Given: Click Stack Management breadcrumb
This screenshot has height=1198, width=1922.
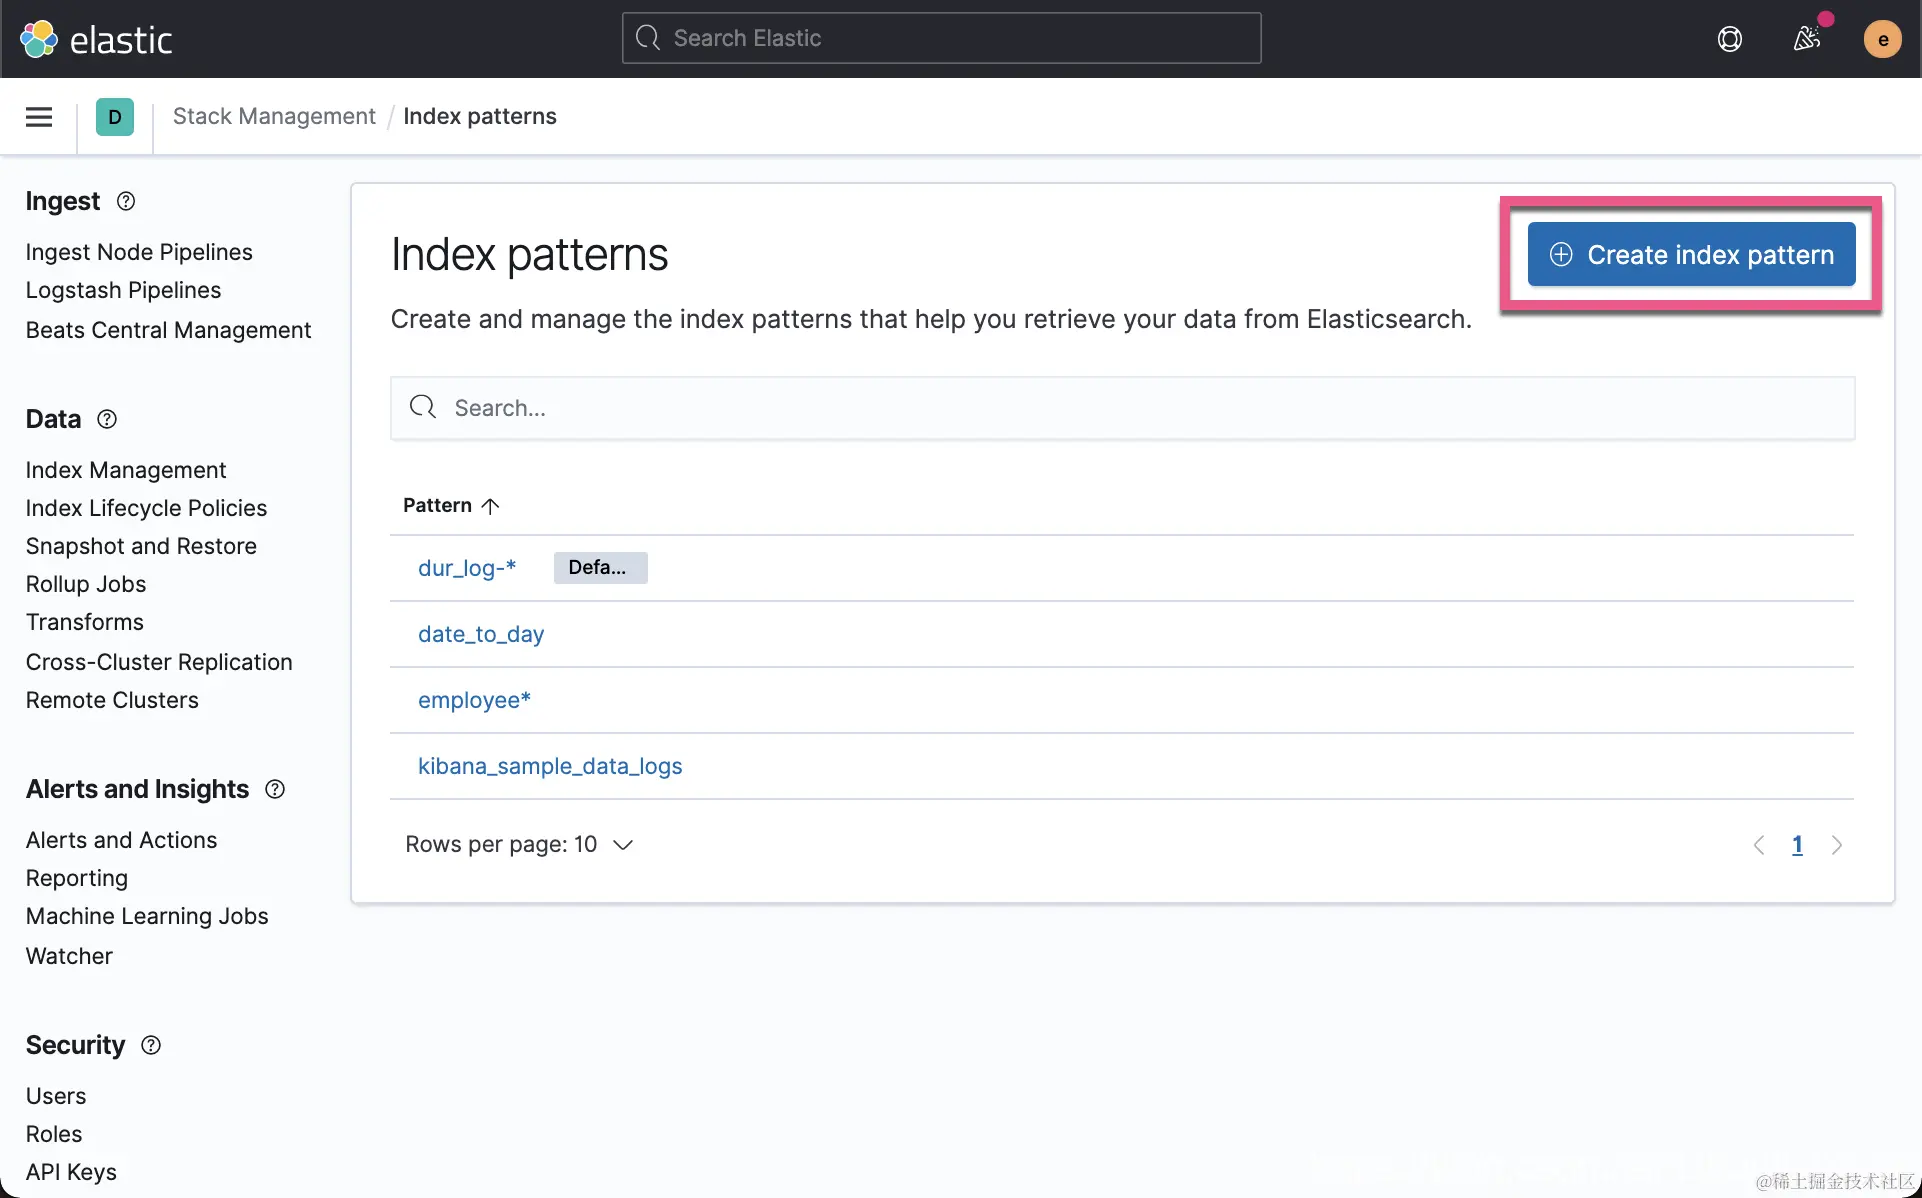Looking at the screenshot, I should pyautogui.click(x=274, y=117).
